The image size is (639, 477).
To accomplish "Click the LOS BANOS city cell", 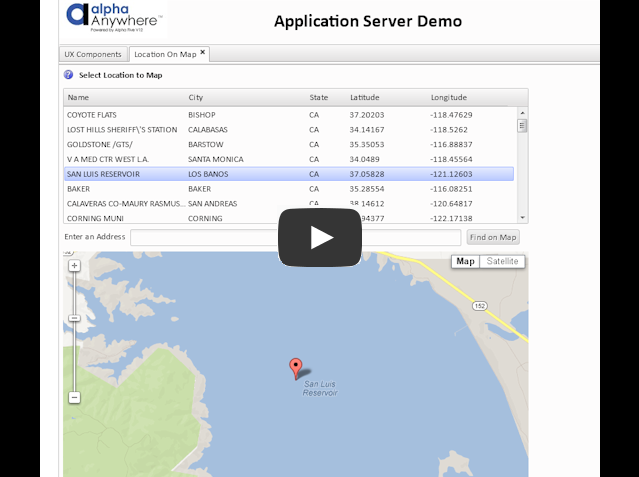I will pyautogui.click(x=208, y=174).
